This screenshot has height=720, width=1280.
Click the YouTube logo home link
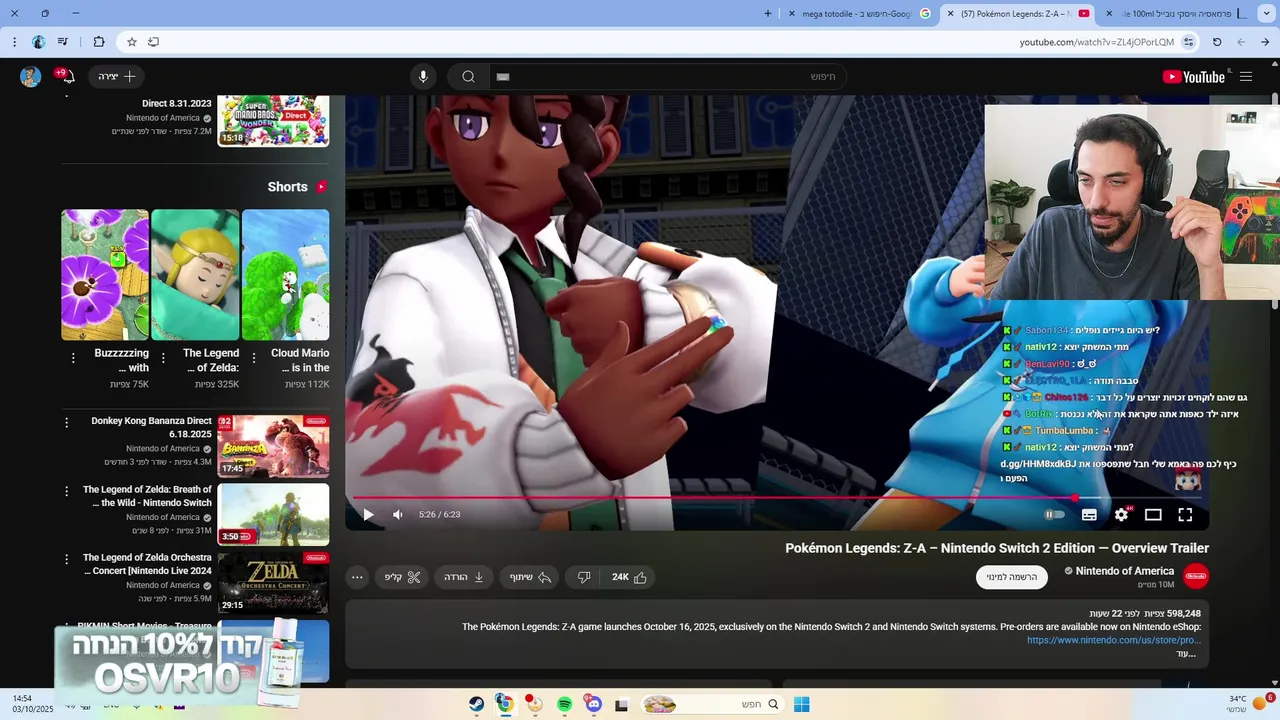pyautogui.click(x=1193, y=77)
